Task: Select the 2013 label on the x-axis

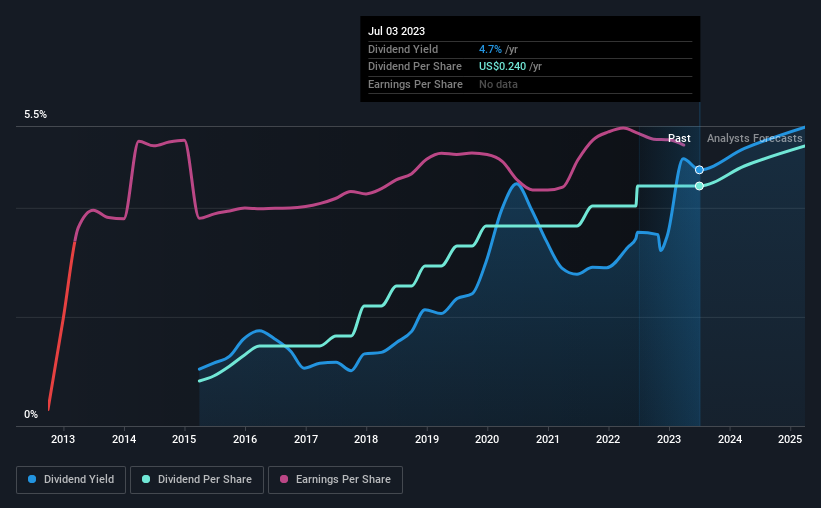Action: click(x=63, y=439)
